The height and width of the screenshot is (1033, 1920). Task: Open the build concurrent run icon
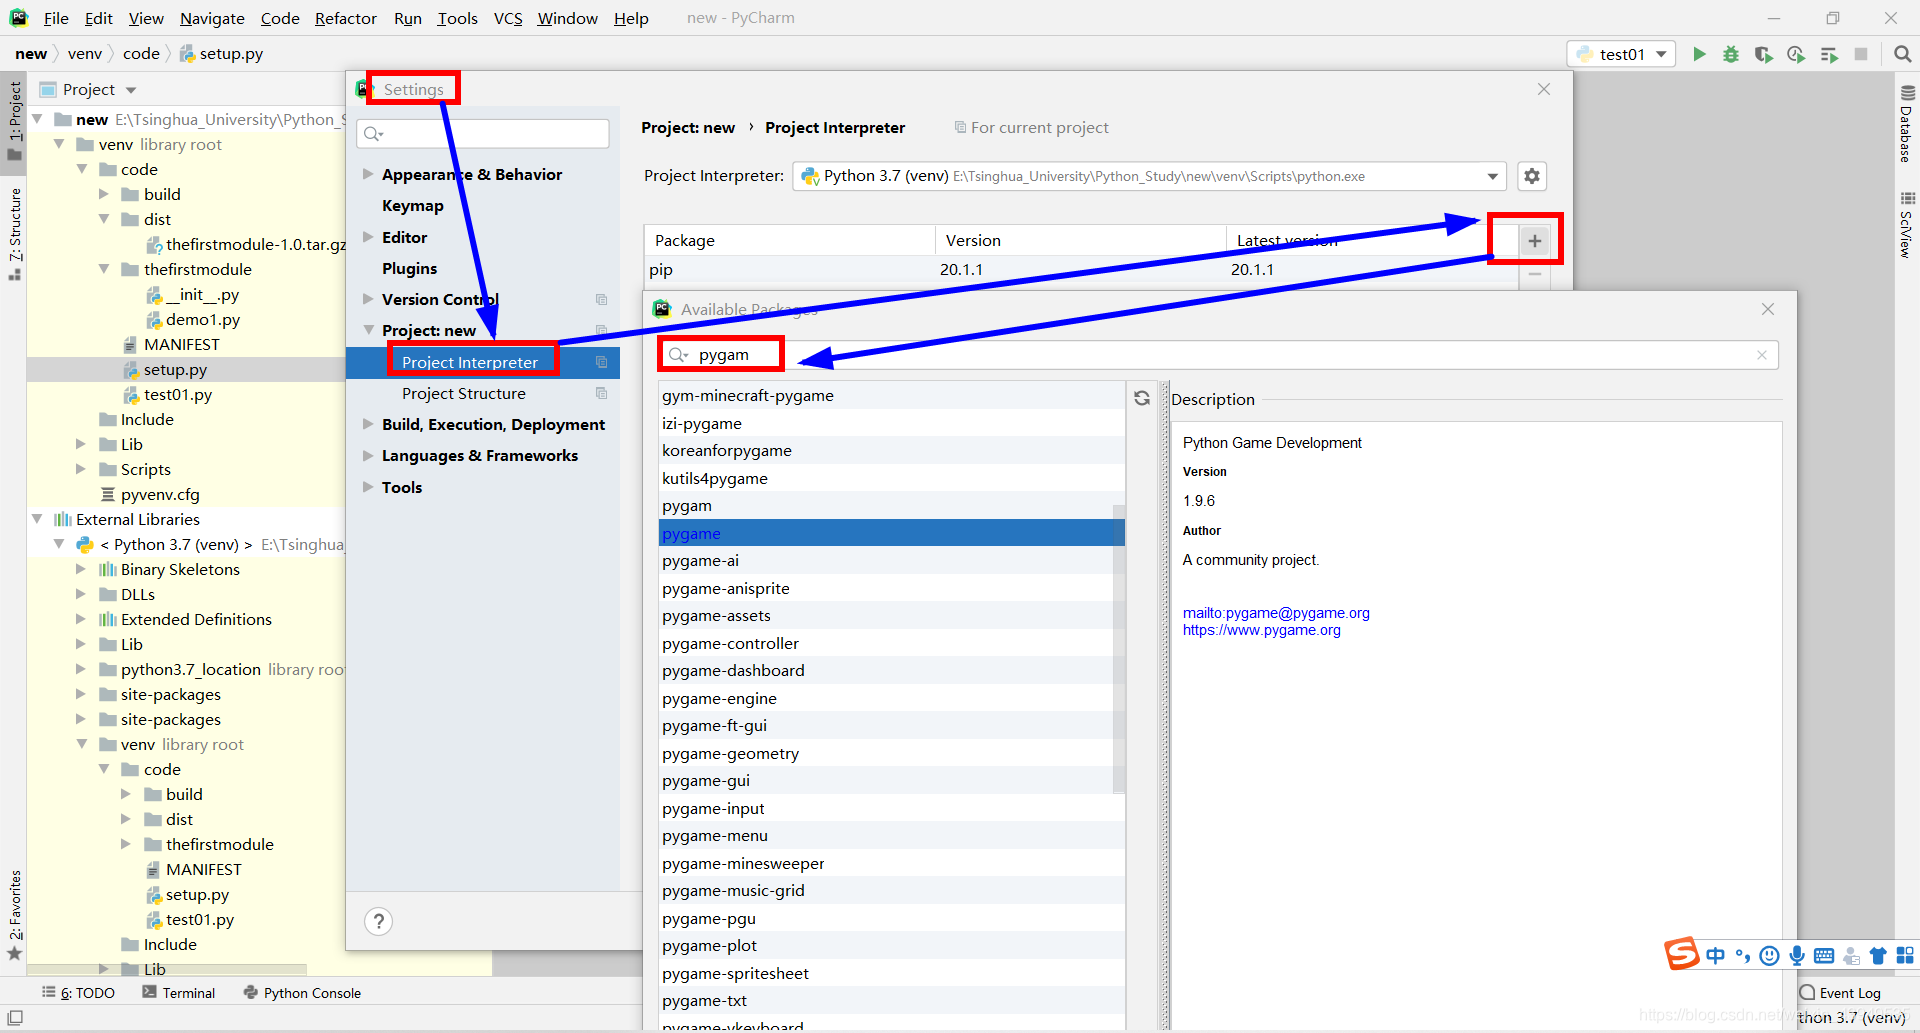[1829, 54]
